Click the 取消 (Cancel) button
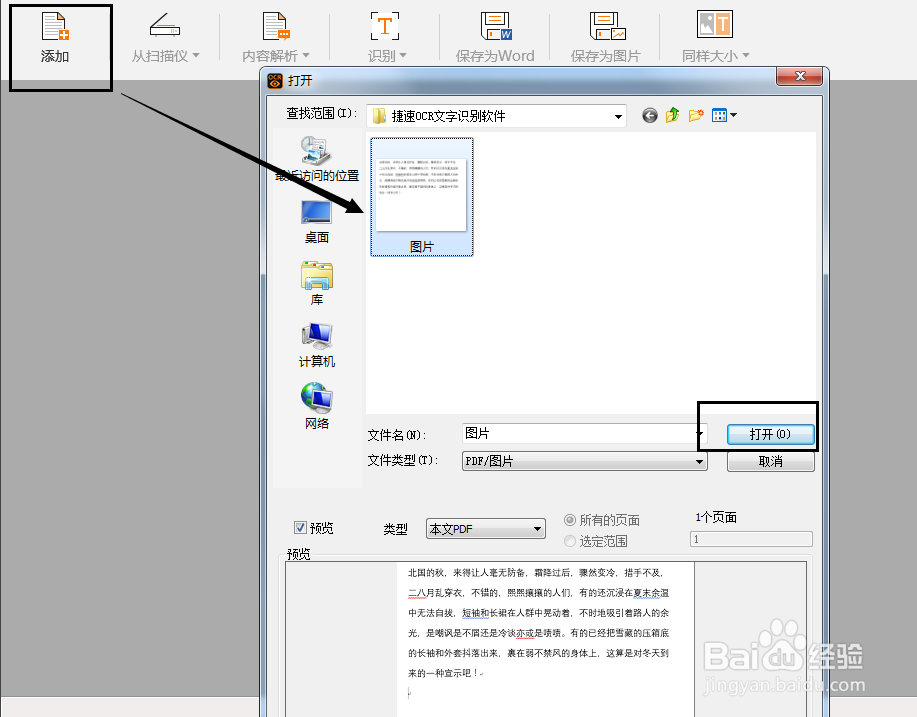 coord(769,461)
